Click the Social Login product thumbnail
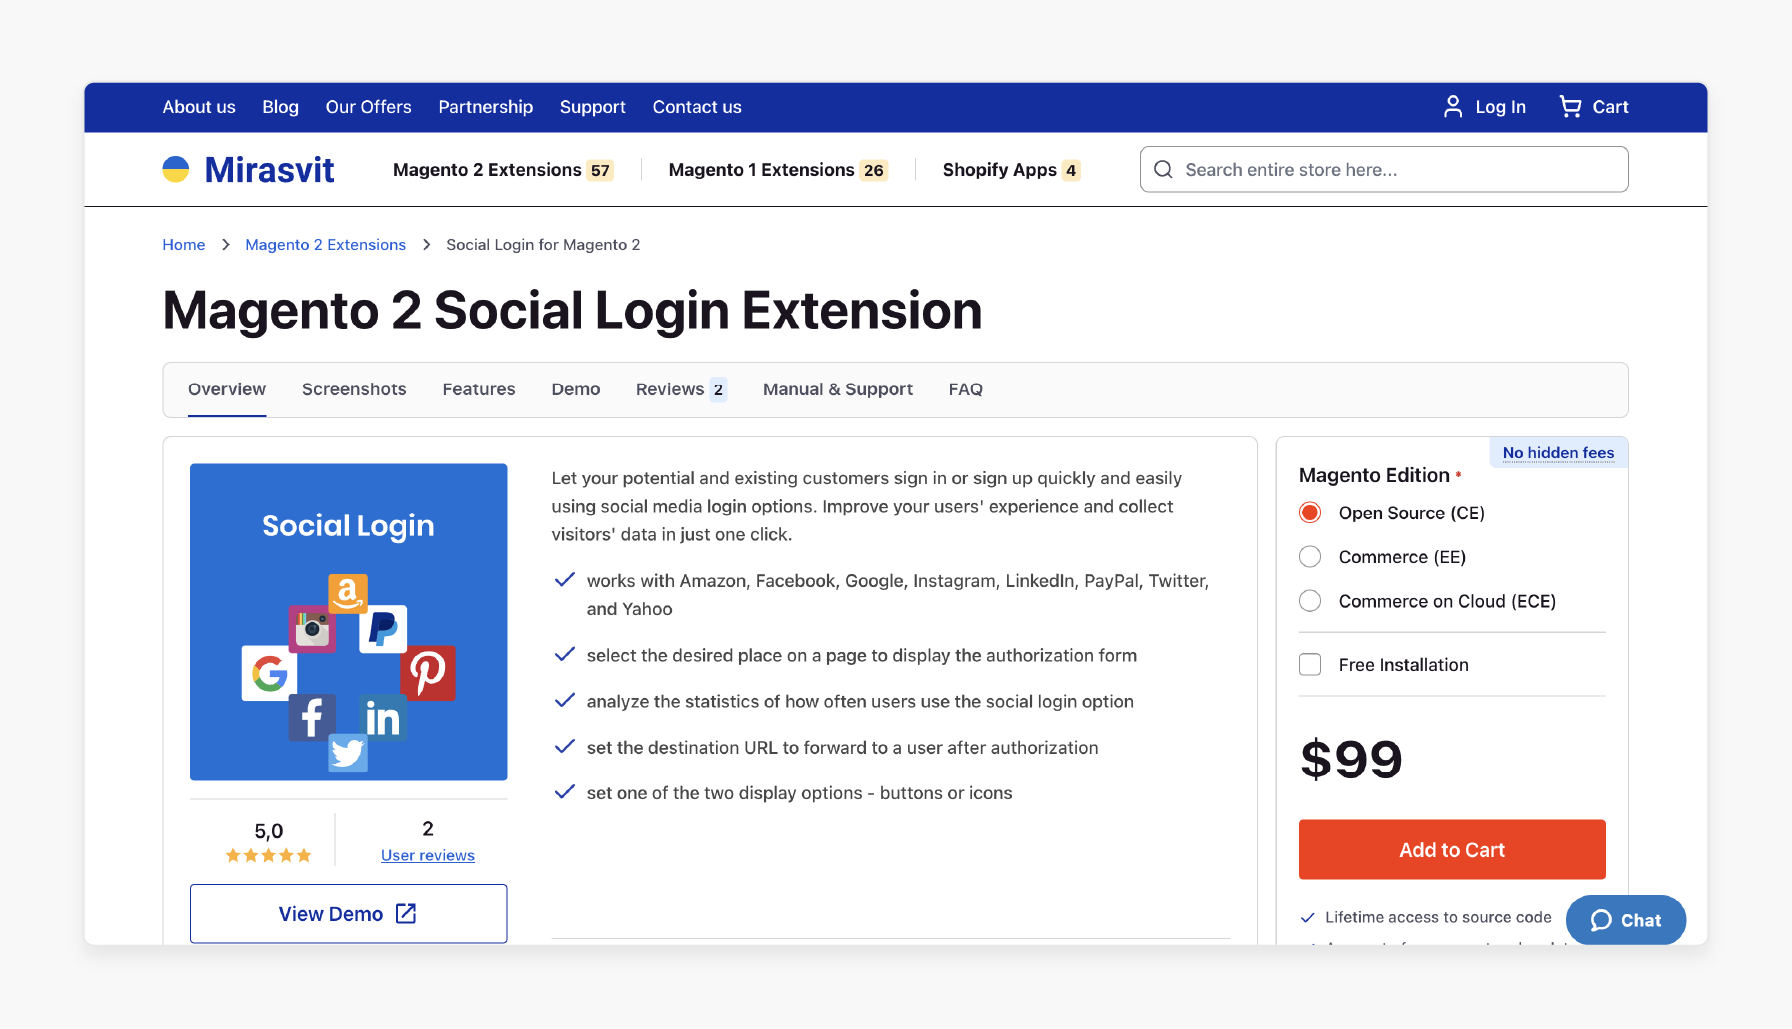This screenshot has width=1792, height=1029. click(349, 622)
